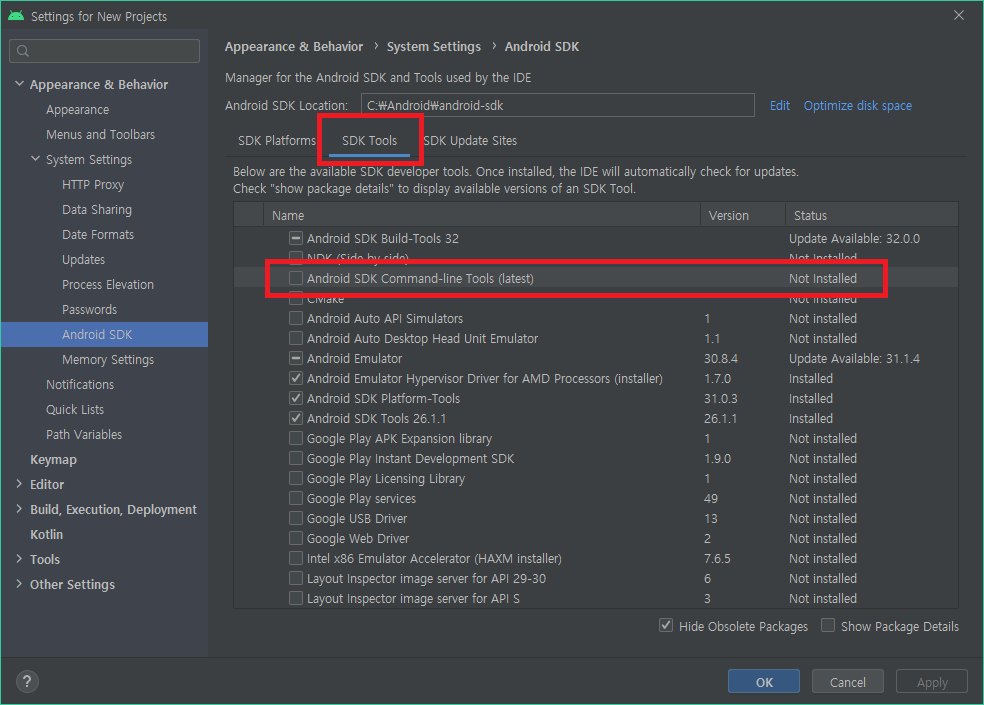Screen dimensions: 984x705
Task: Open Menus and Toolbars settings
Action: [100, 134]
